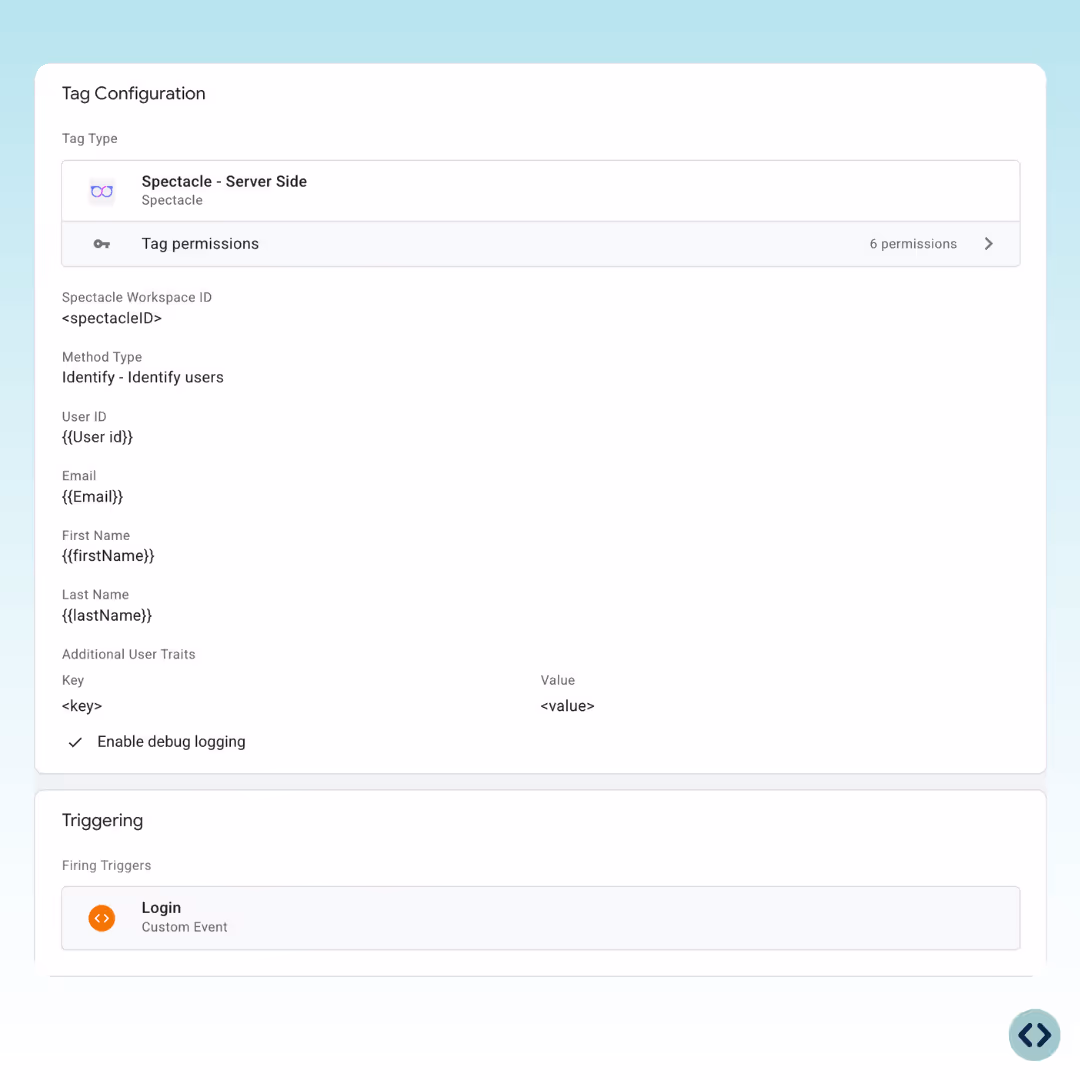
Task: Click the {{Email}} value
Action: coord(92,497)
